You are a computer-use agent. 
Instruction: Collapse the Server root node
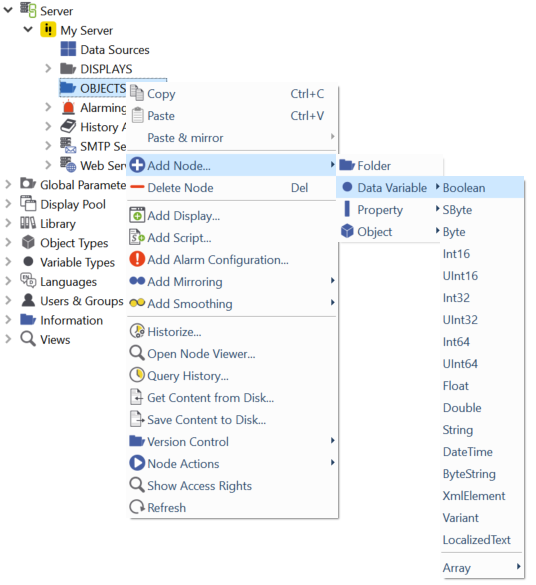(8, 10)
